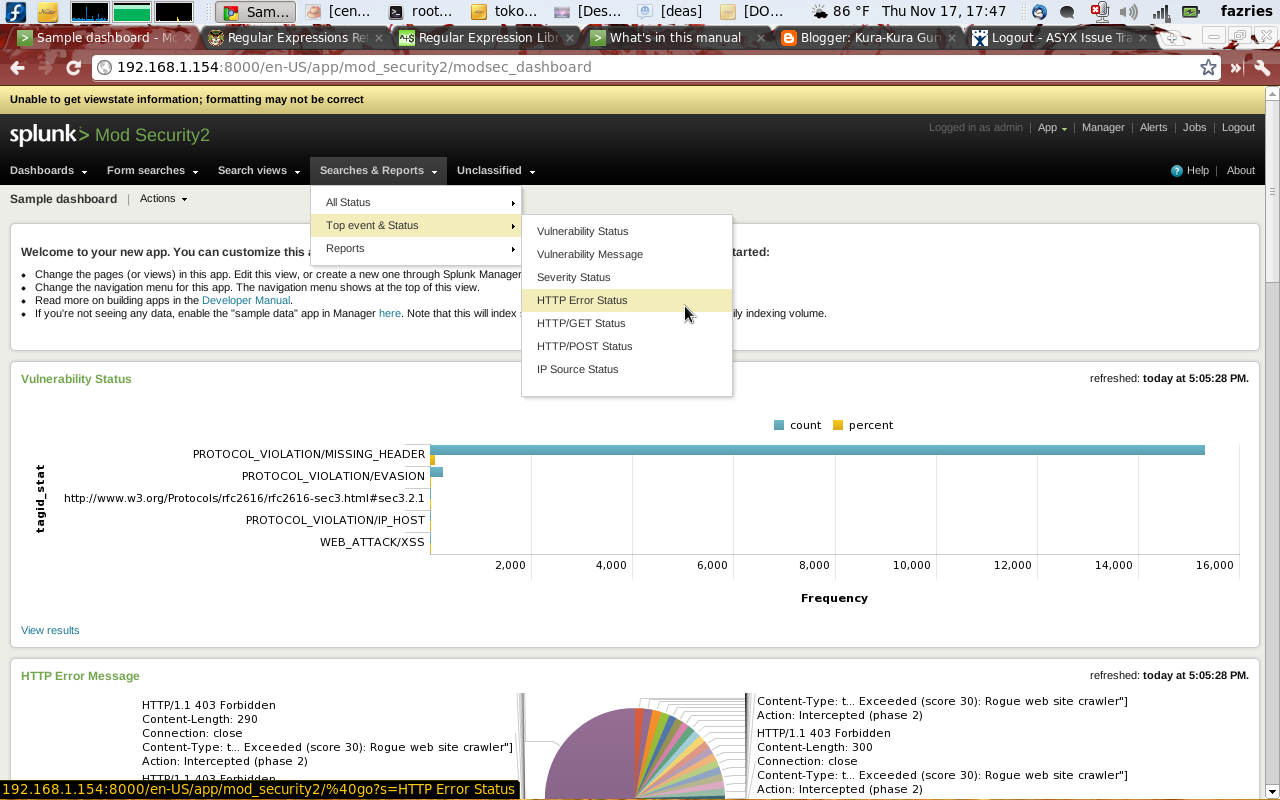Click the battery status icon

tap(1191, 12)
